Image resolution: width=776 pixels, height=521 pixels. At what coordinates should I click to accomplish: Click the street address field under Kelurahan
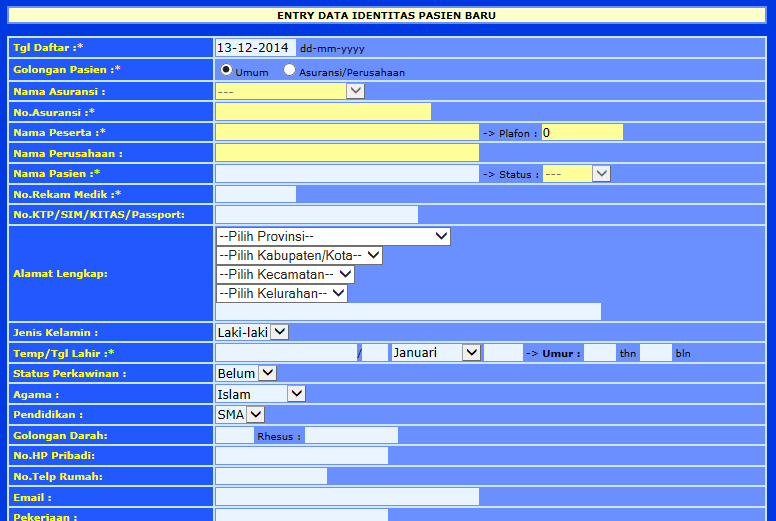pos(408,312)
